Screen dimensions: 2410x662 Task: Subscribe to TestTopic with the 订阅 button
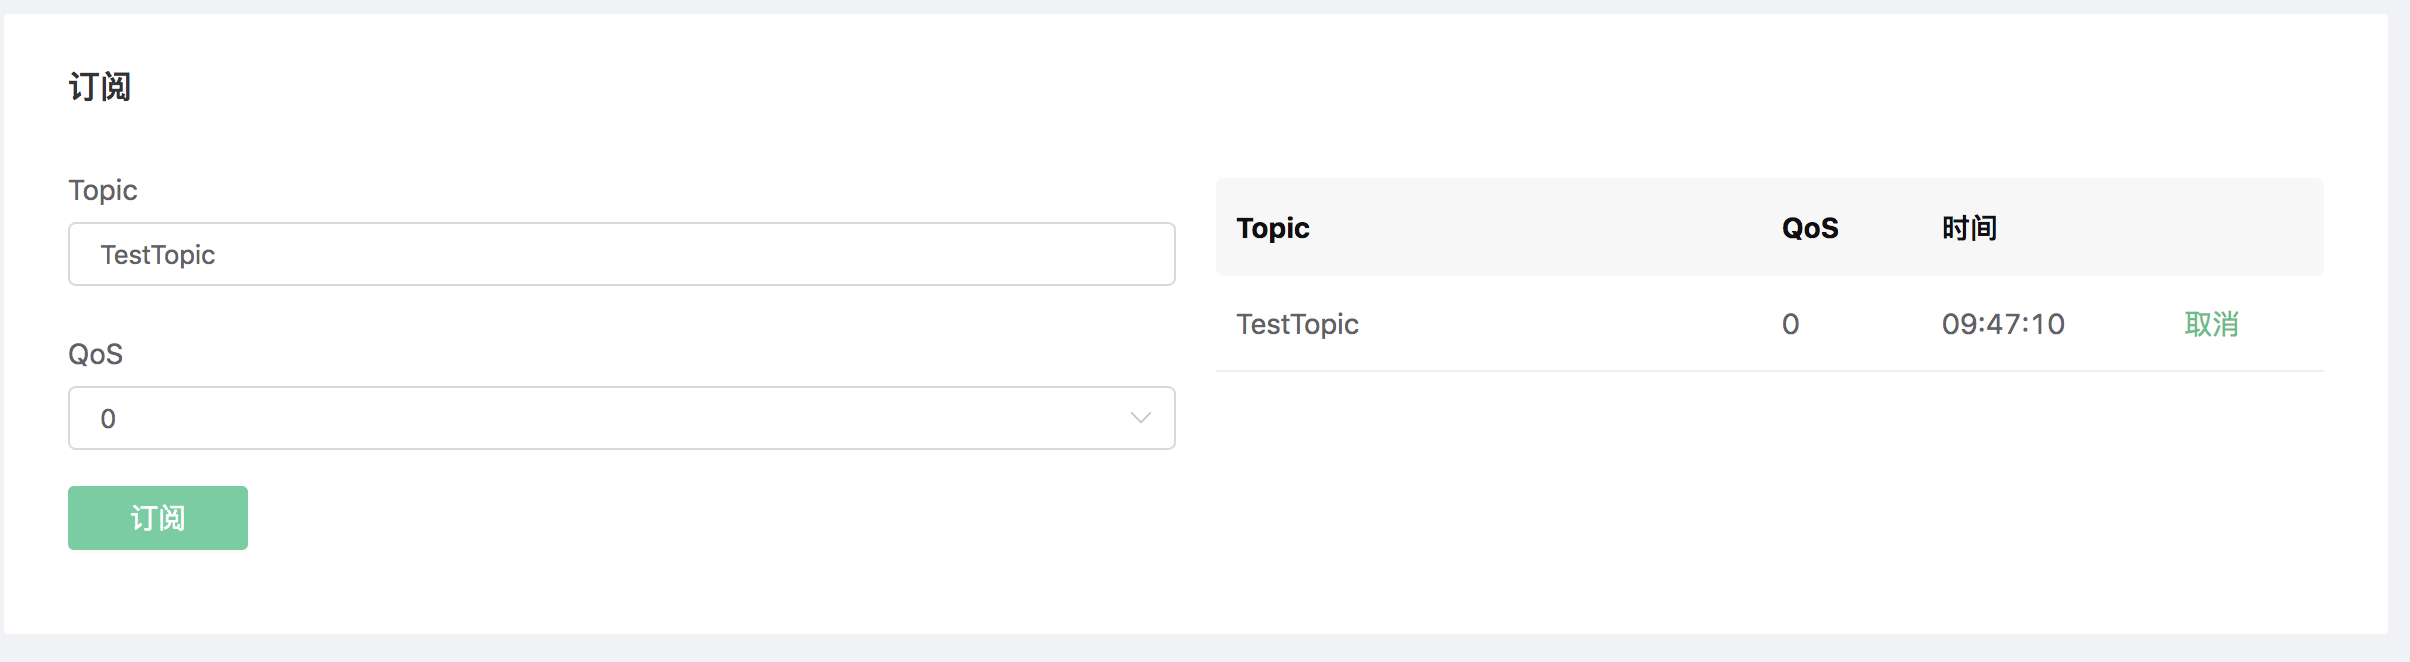coord(158,518)
